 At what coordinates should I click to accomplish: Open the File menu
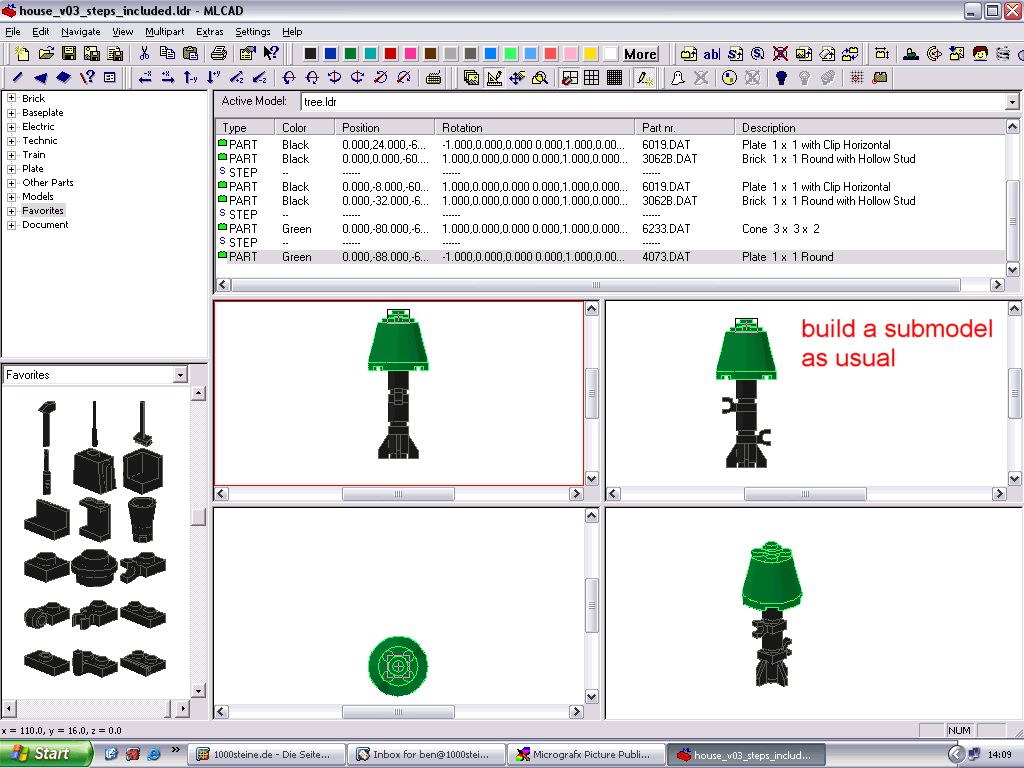click(13, 31)
